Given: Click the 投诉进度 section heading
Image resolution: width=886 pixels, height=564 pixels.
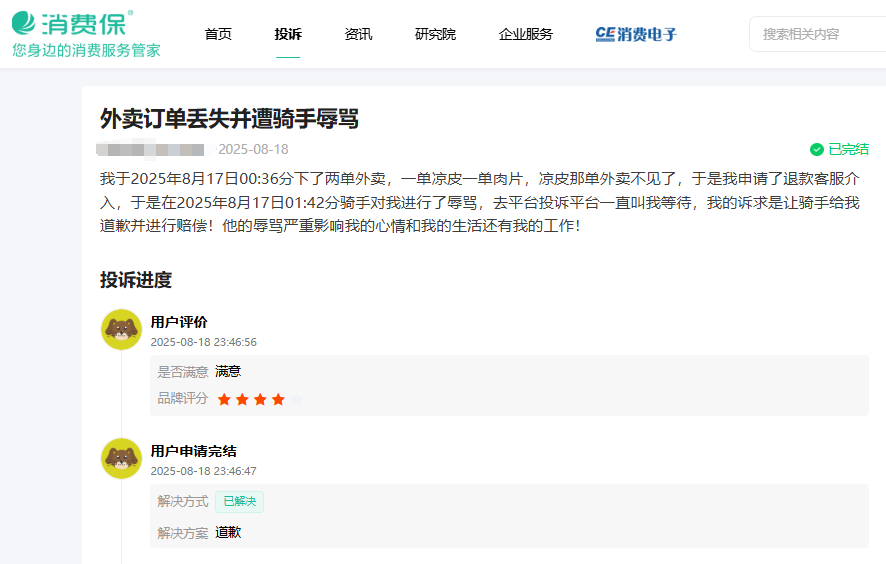Looking at the screenshot, I should tap(136, 280).
